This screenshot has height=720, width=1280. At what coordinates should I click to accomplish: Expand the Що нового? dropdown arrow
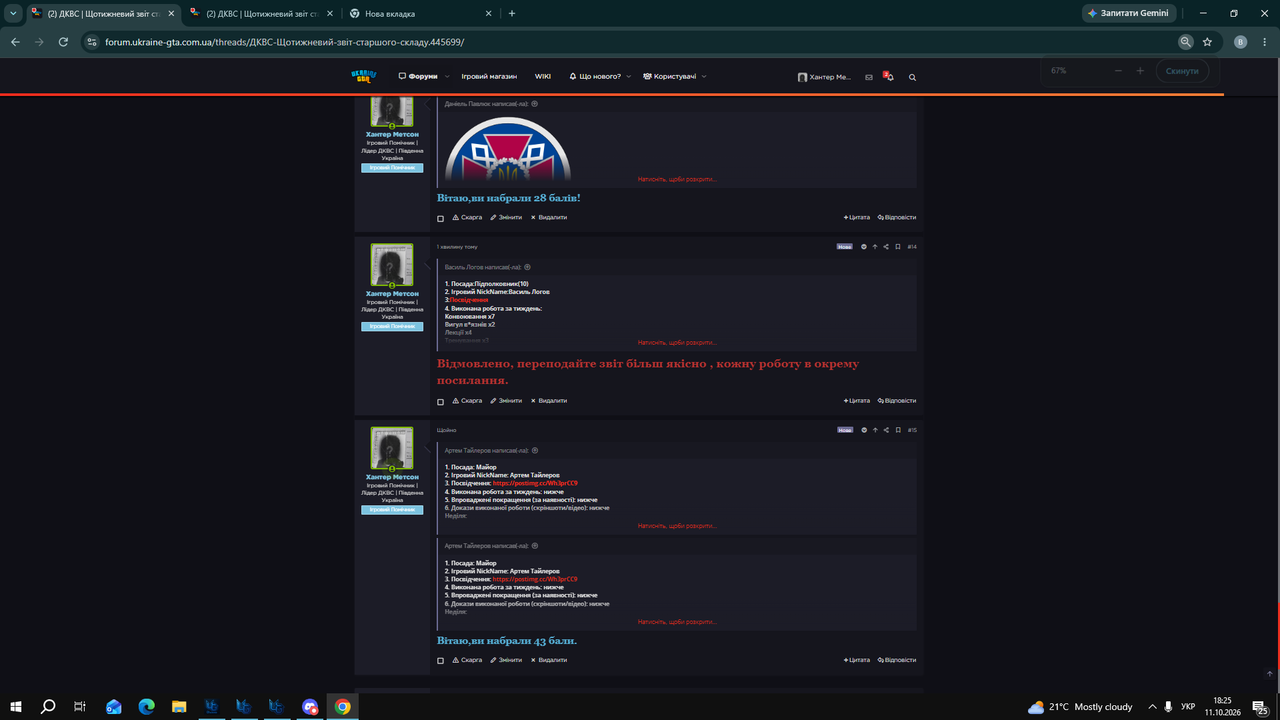point(630,77)
